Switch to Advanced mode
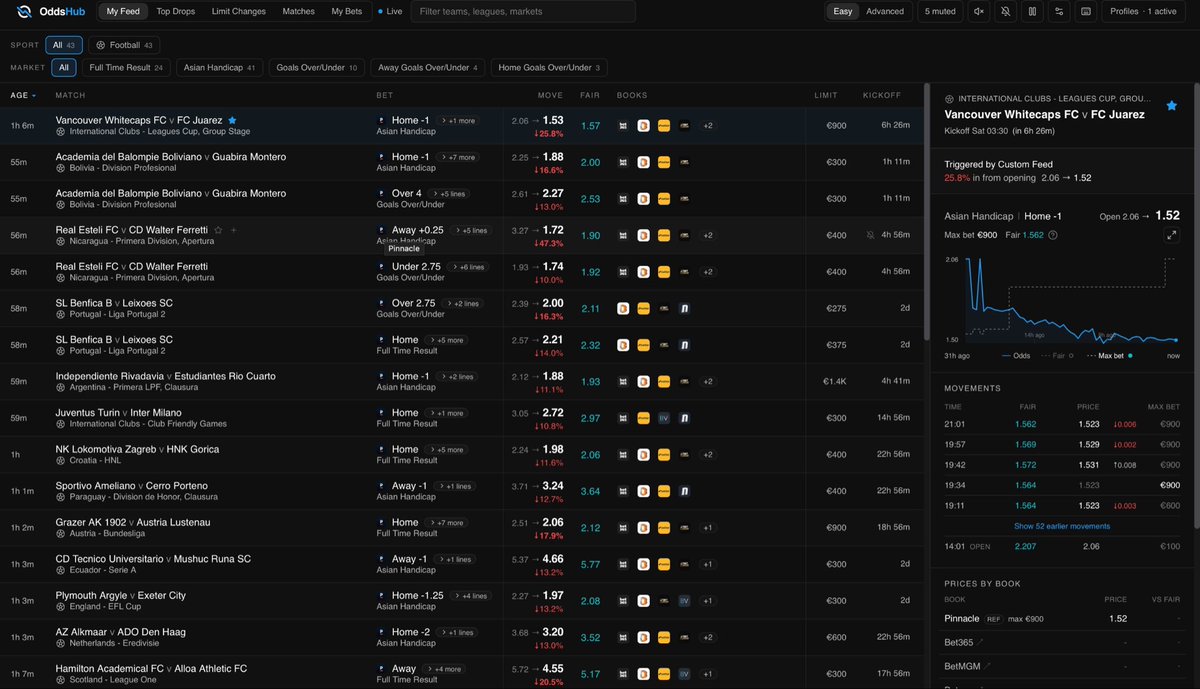Image resolution: width=1200 pixels, height=689 pixels. (884, 12)
